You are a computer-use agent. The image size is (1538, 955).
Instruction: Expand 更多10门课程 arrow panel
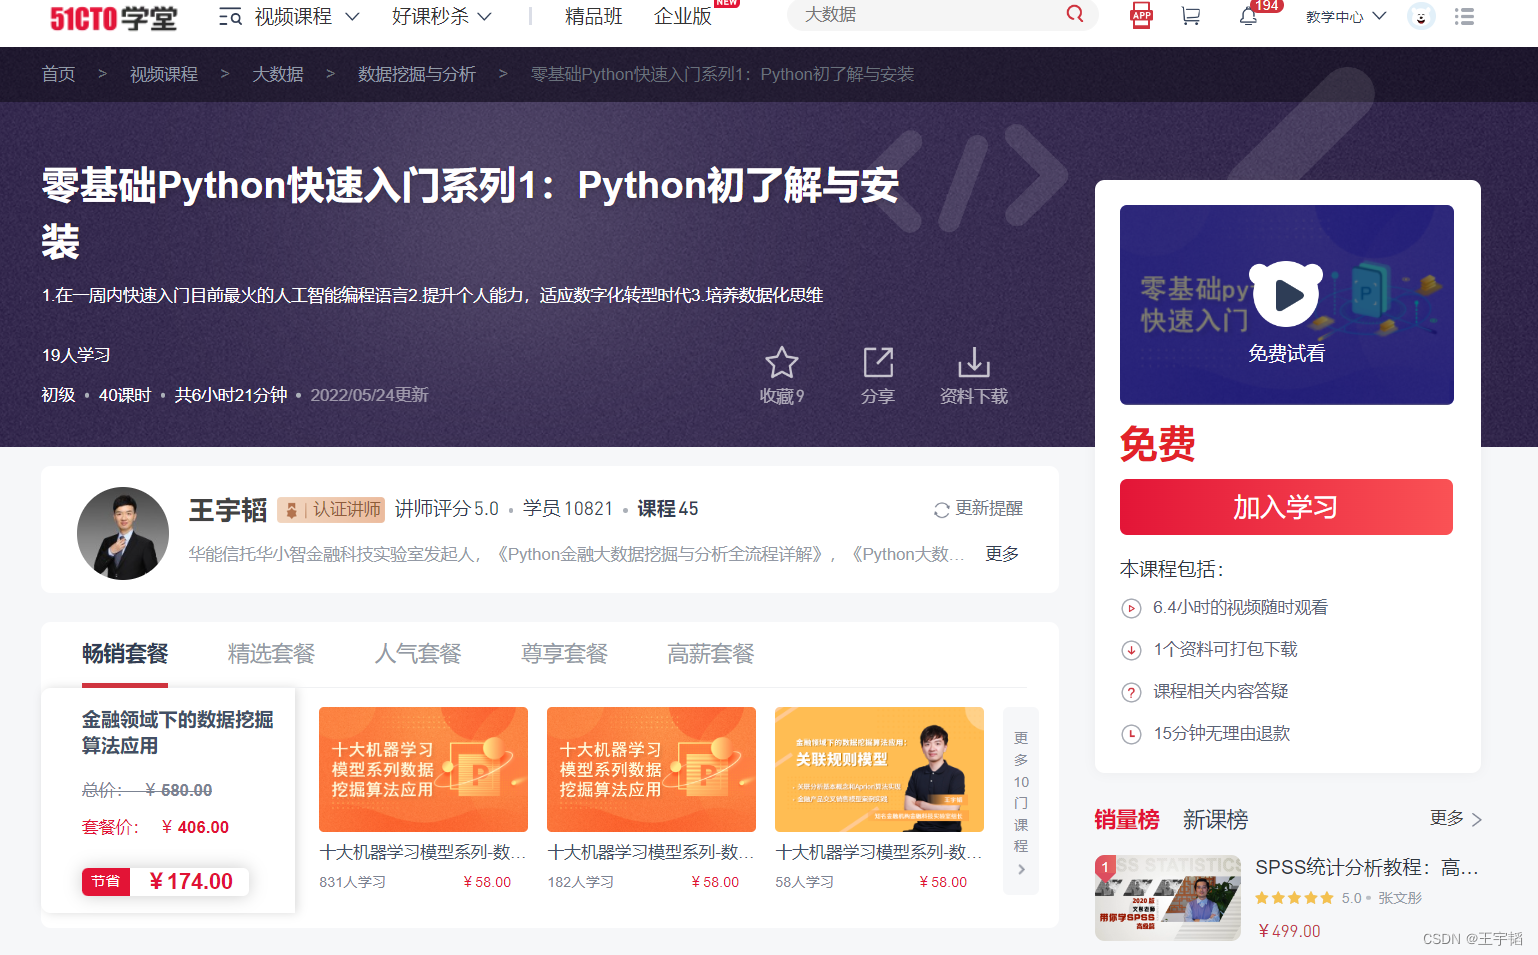pyautogui.click(x=1021, y=801)
